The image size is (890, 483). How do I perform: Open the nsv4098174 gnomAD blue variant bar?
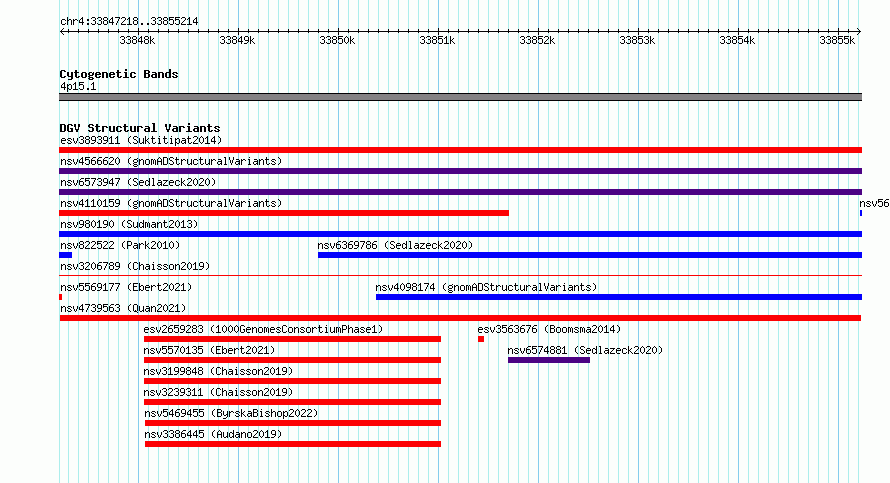[619, 297]
